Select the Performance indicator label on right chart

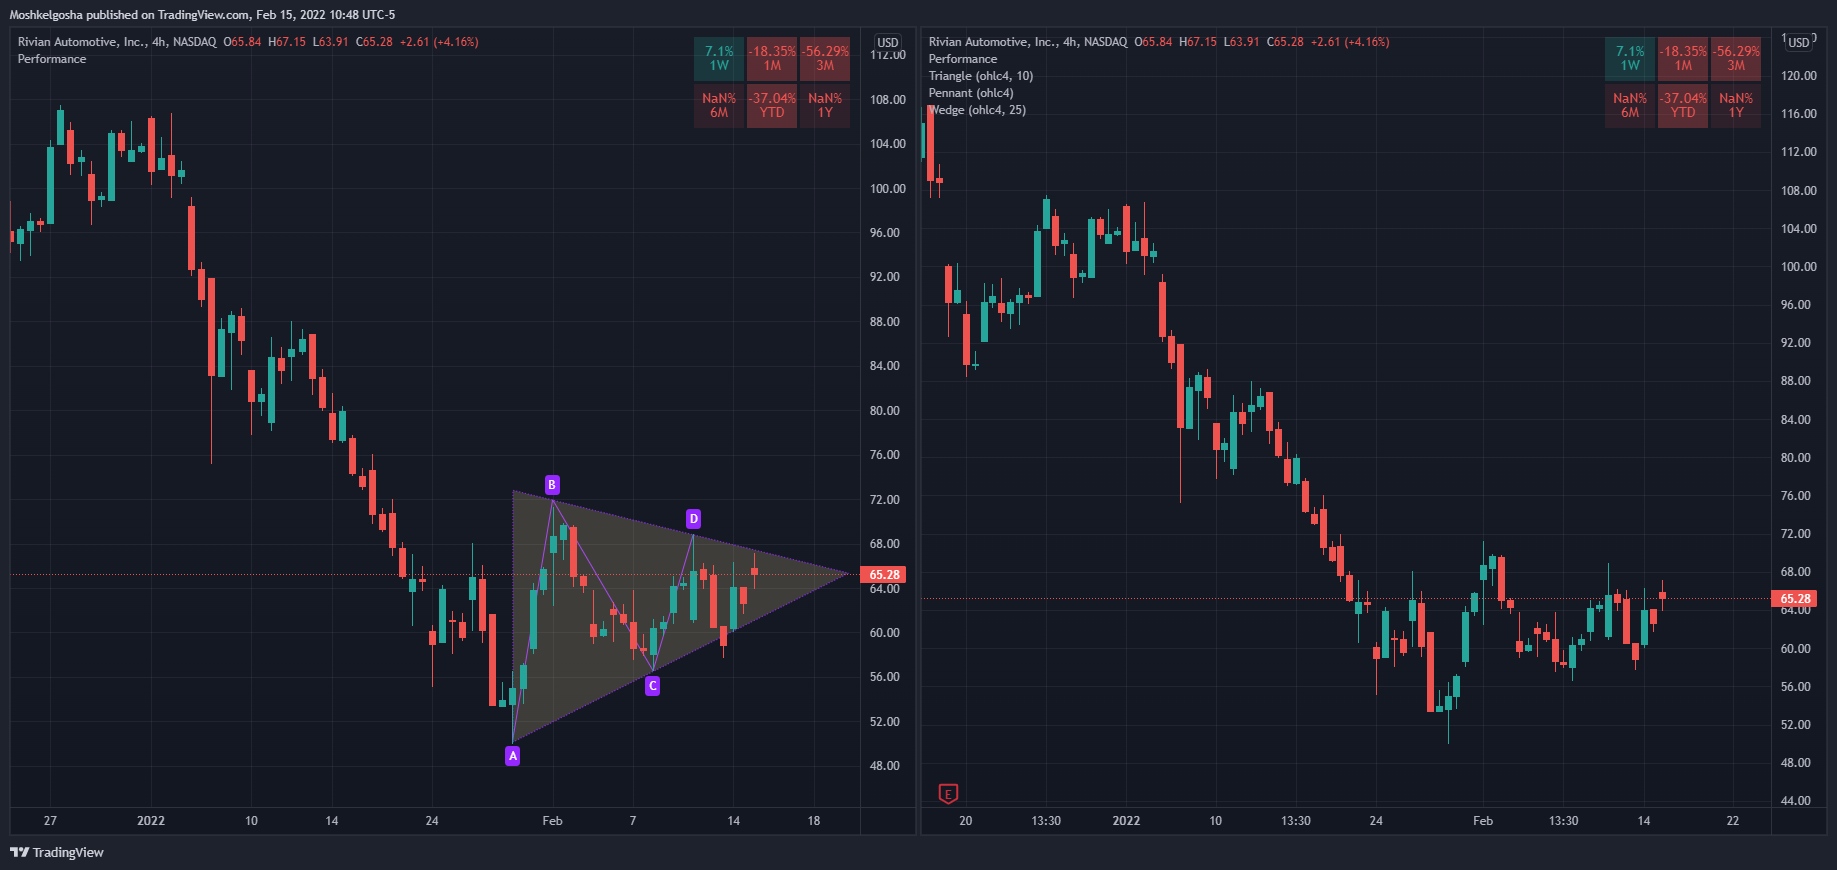pos(963,59)
